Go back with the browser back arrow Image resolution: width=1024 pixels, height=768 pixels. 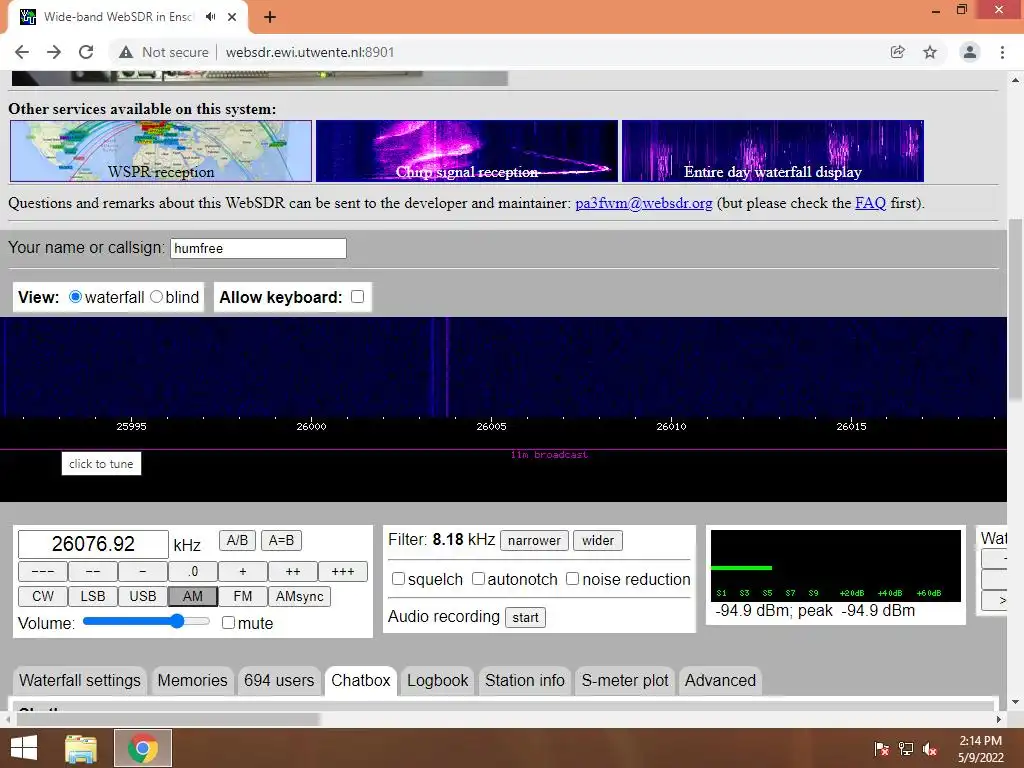pyautogui.click(x=22, y=52)
